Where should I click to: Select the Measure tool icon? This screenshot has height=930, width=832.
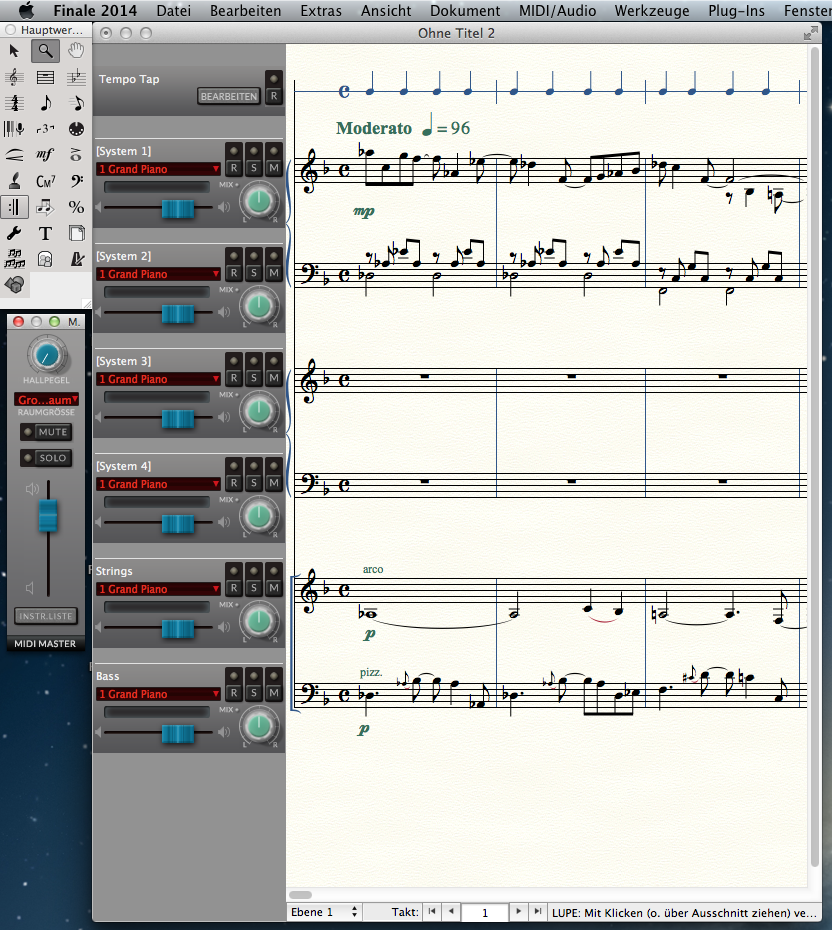(x=45, y=77)
